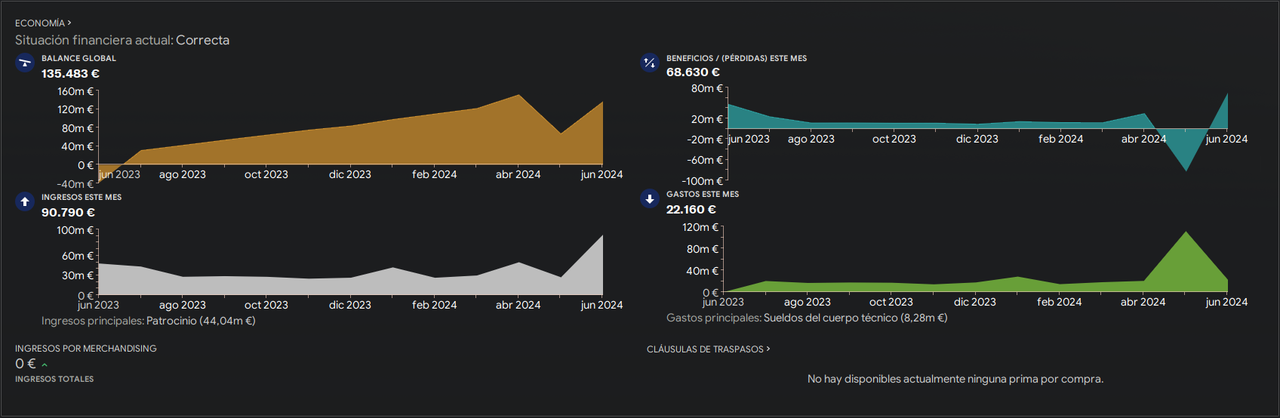Click the Gastos este mes down-arrow icon

[x=649, y=199]
